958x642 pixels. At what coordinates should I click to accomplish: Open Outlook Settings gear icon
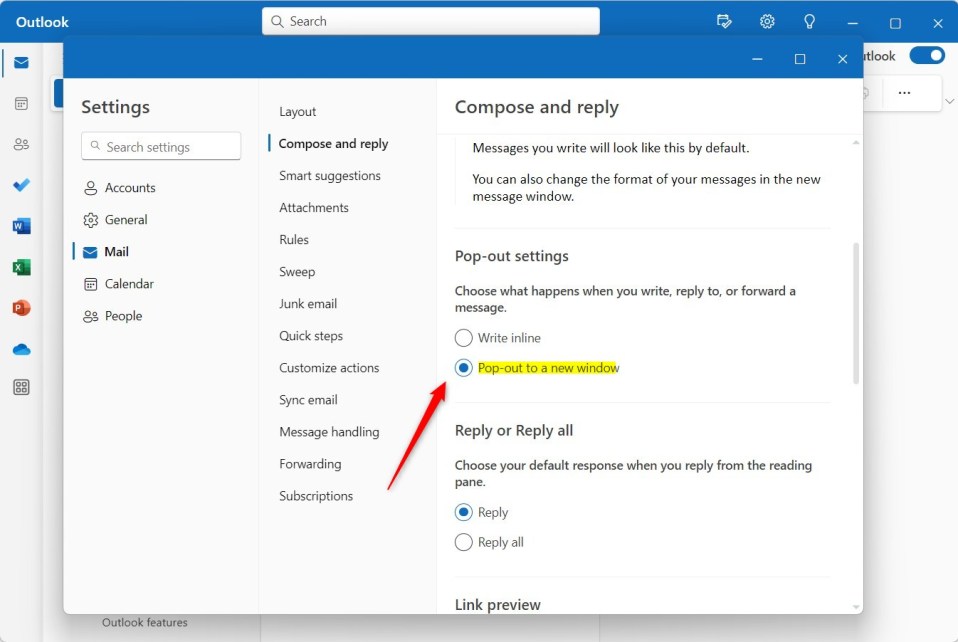[766, 20]
